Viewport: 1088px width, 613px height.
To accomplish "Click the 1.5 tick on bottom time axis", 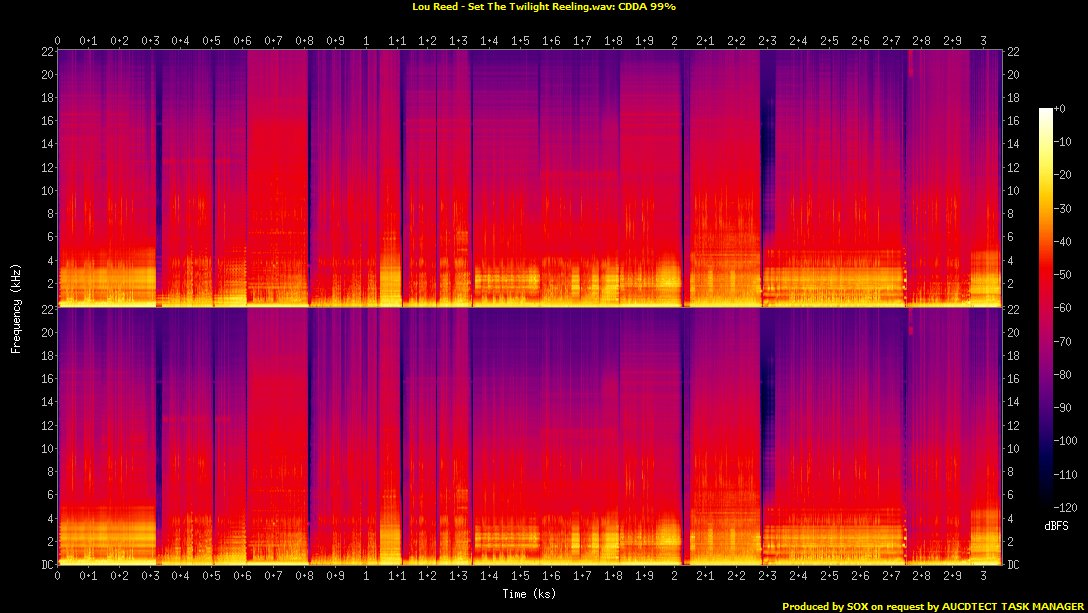I will click(520, 576).
